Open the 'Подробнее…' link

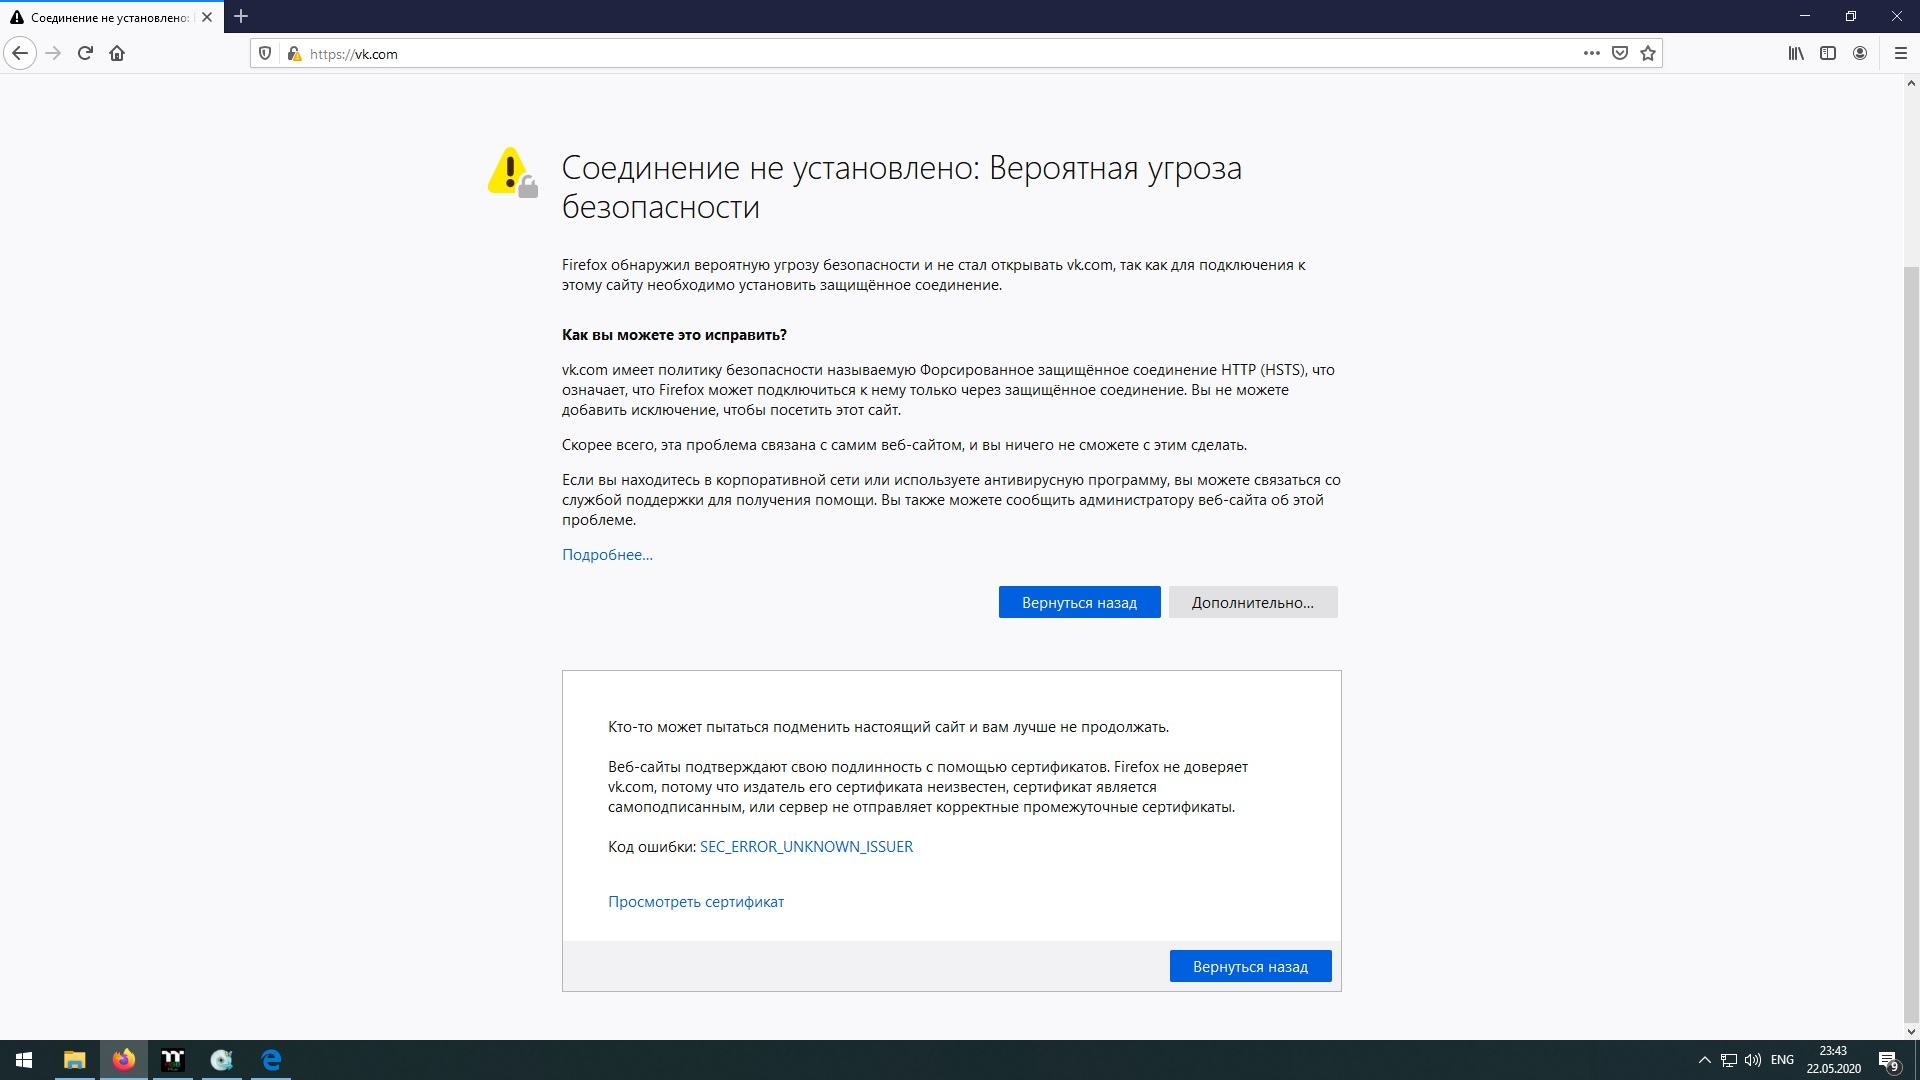point(607,555)
